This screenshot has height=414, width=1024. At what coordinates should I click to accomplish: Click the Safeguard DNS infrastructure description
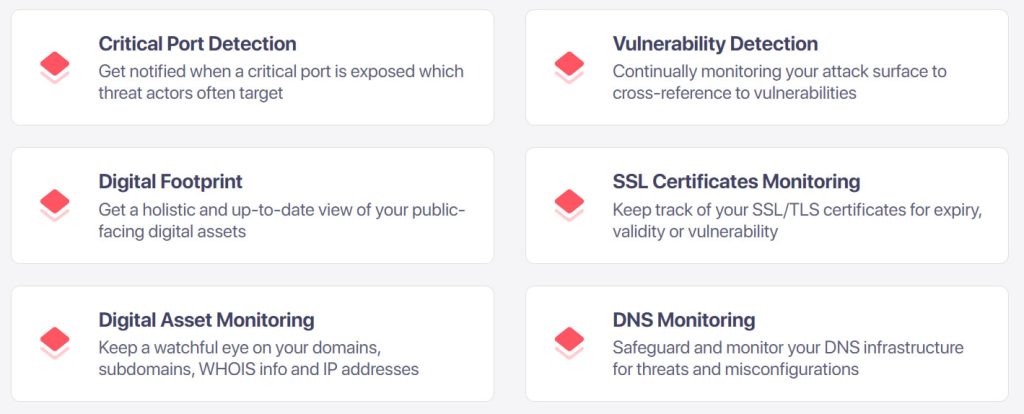tap(788, 358)
